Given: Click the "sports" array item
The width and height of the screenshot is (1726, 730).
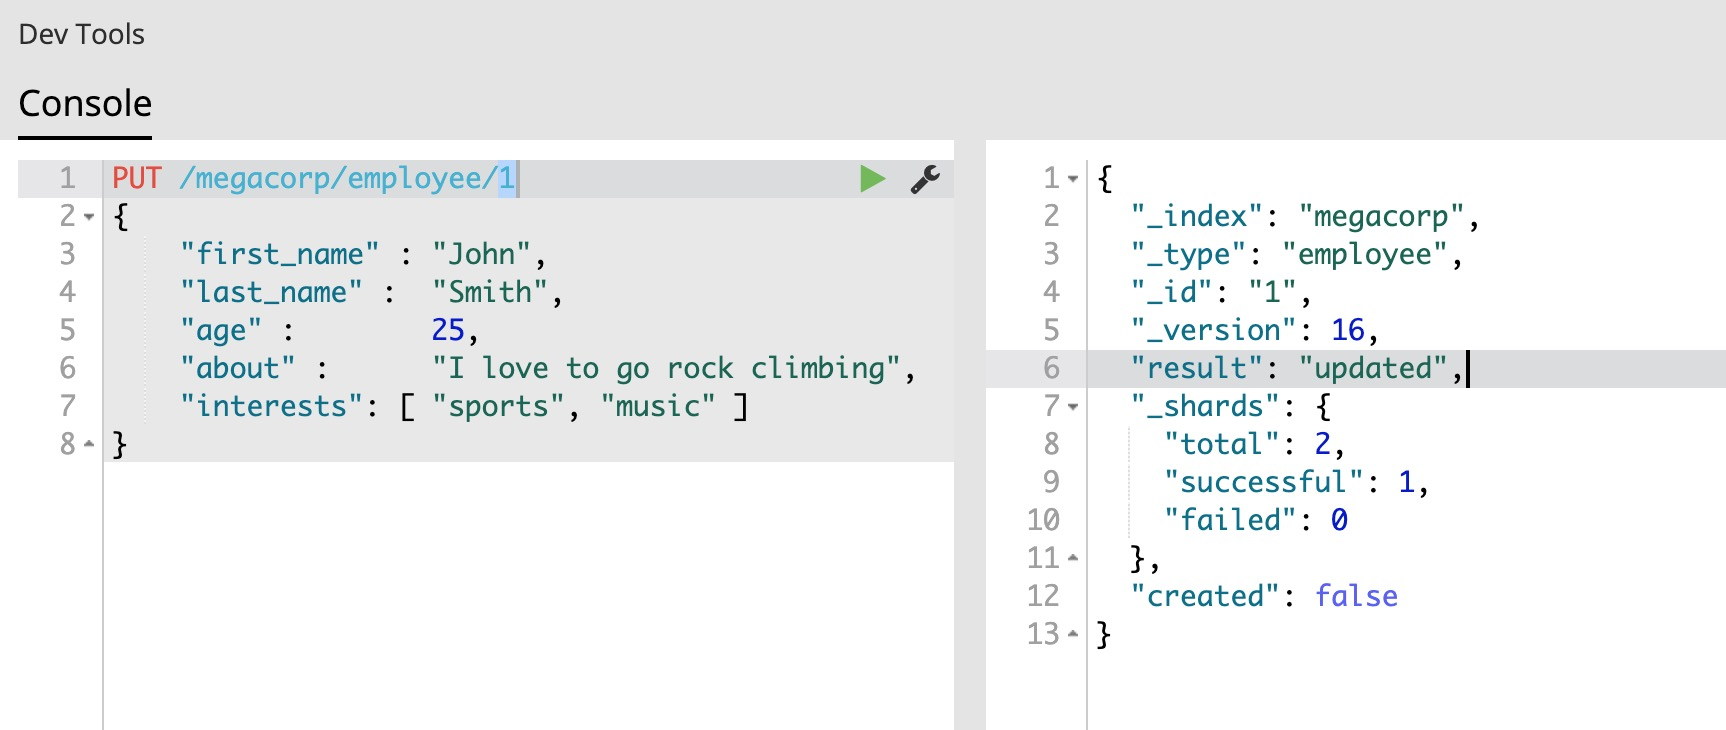Looking at the screenshot, I should (x=499, y=407).
